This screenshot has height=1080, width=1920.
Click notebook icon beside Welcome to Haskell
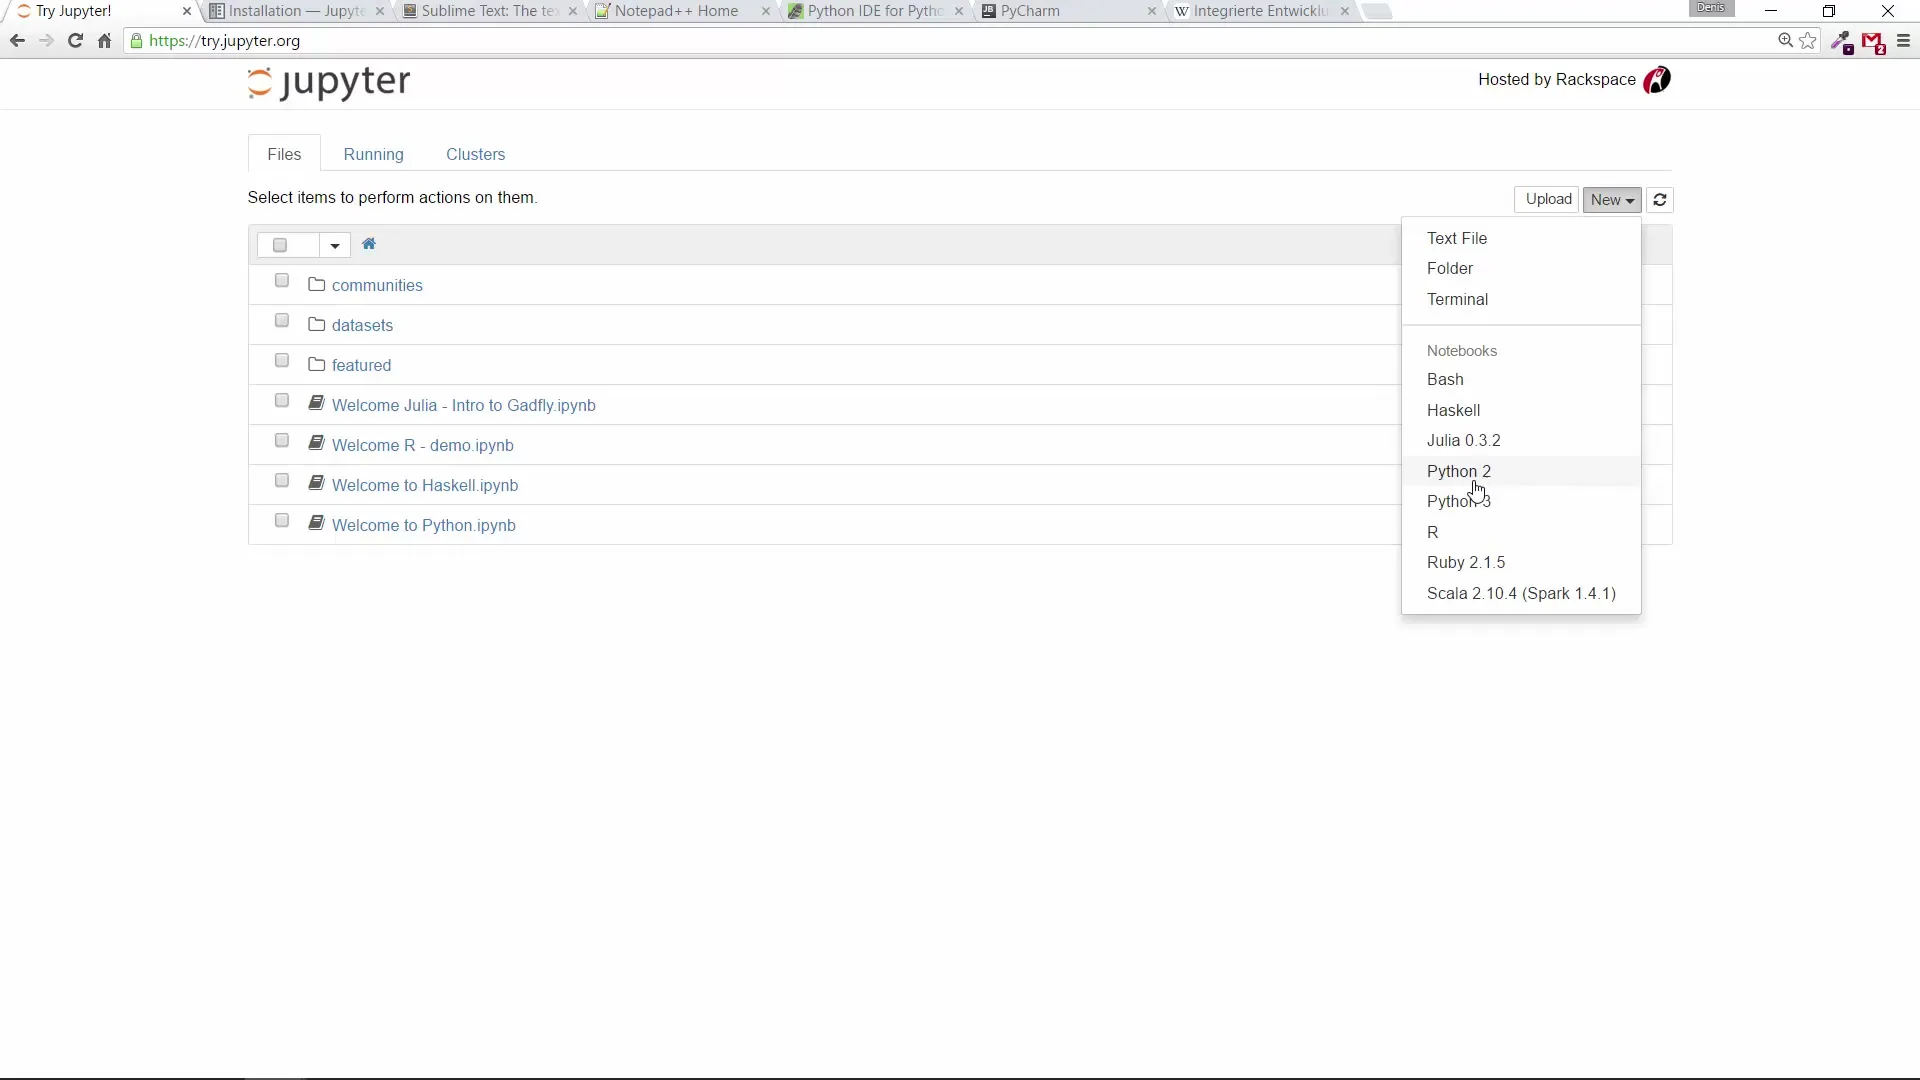pos(316,482)
